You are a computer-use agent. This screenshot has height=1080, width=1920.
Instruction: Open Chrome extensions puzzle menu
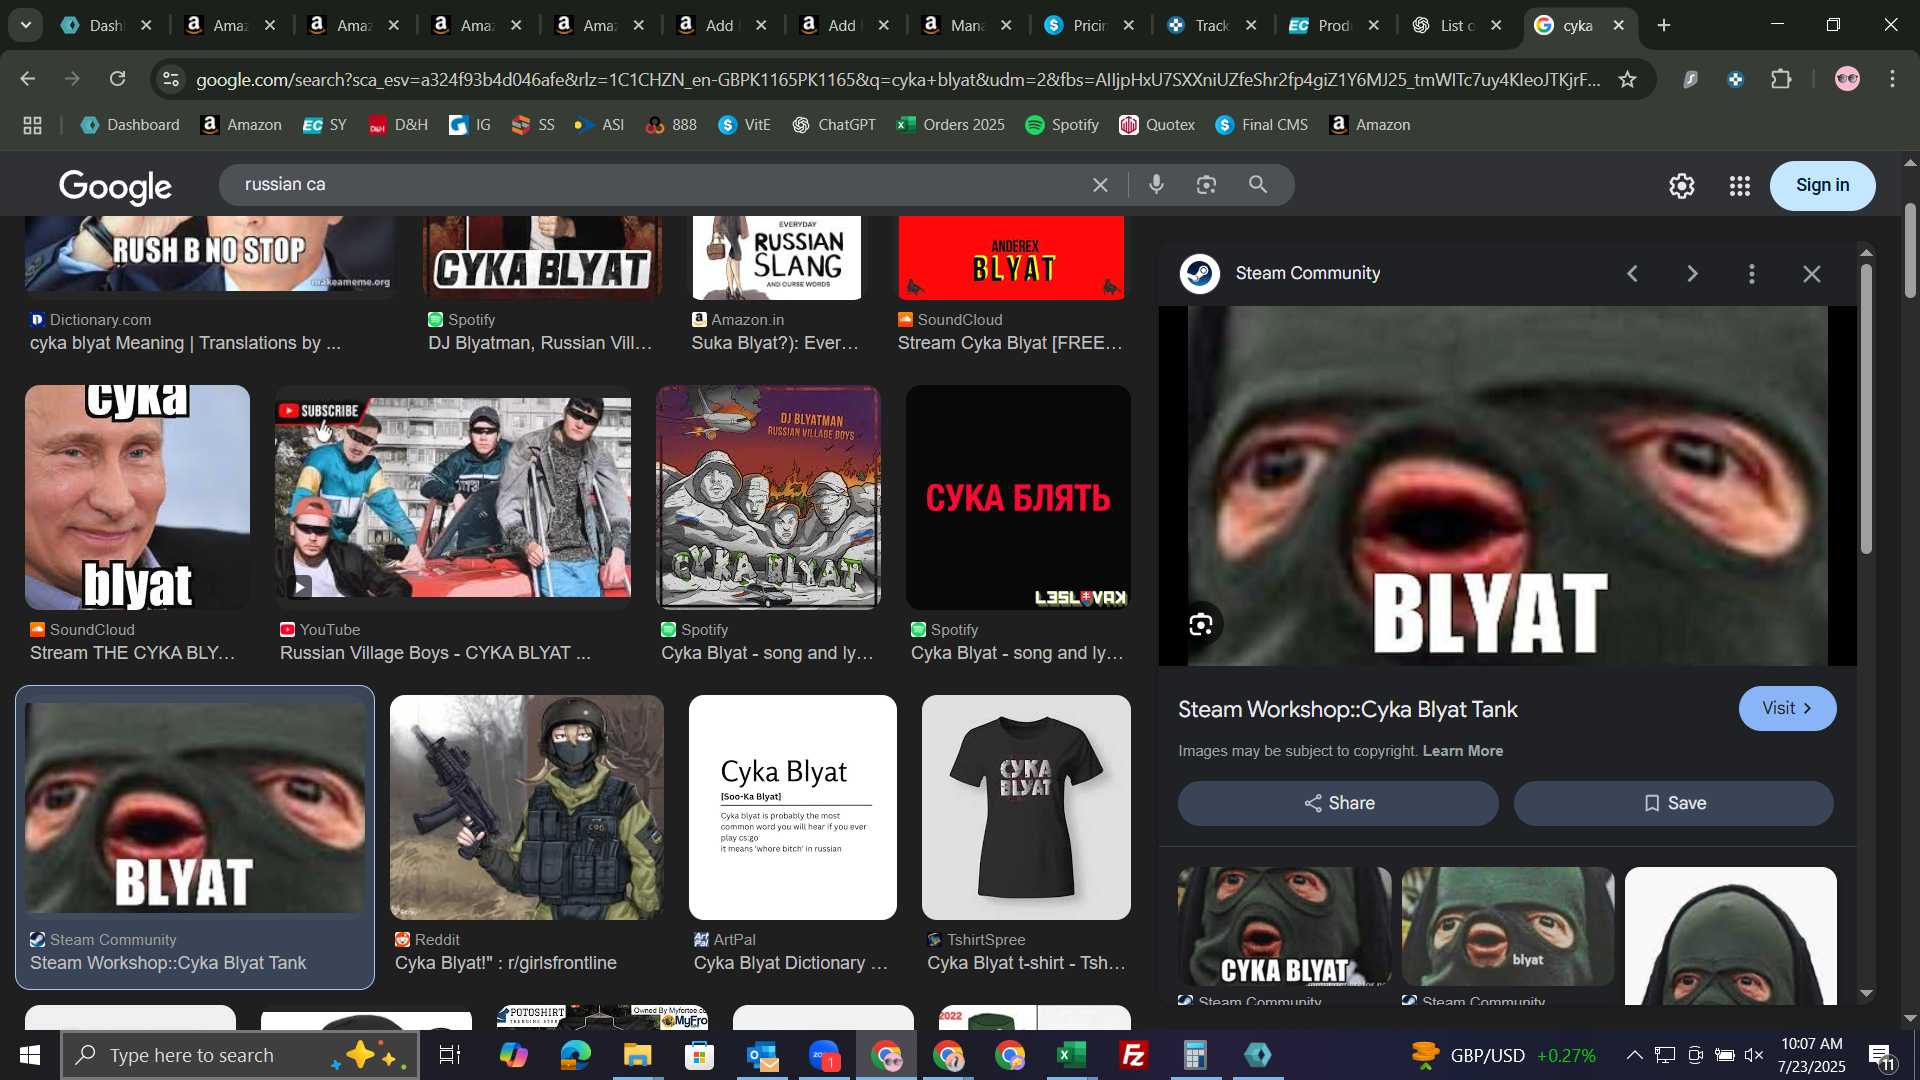pos(1782,79)
